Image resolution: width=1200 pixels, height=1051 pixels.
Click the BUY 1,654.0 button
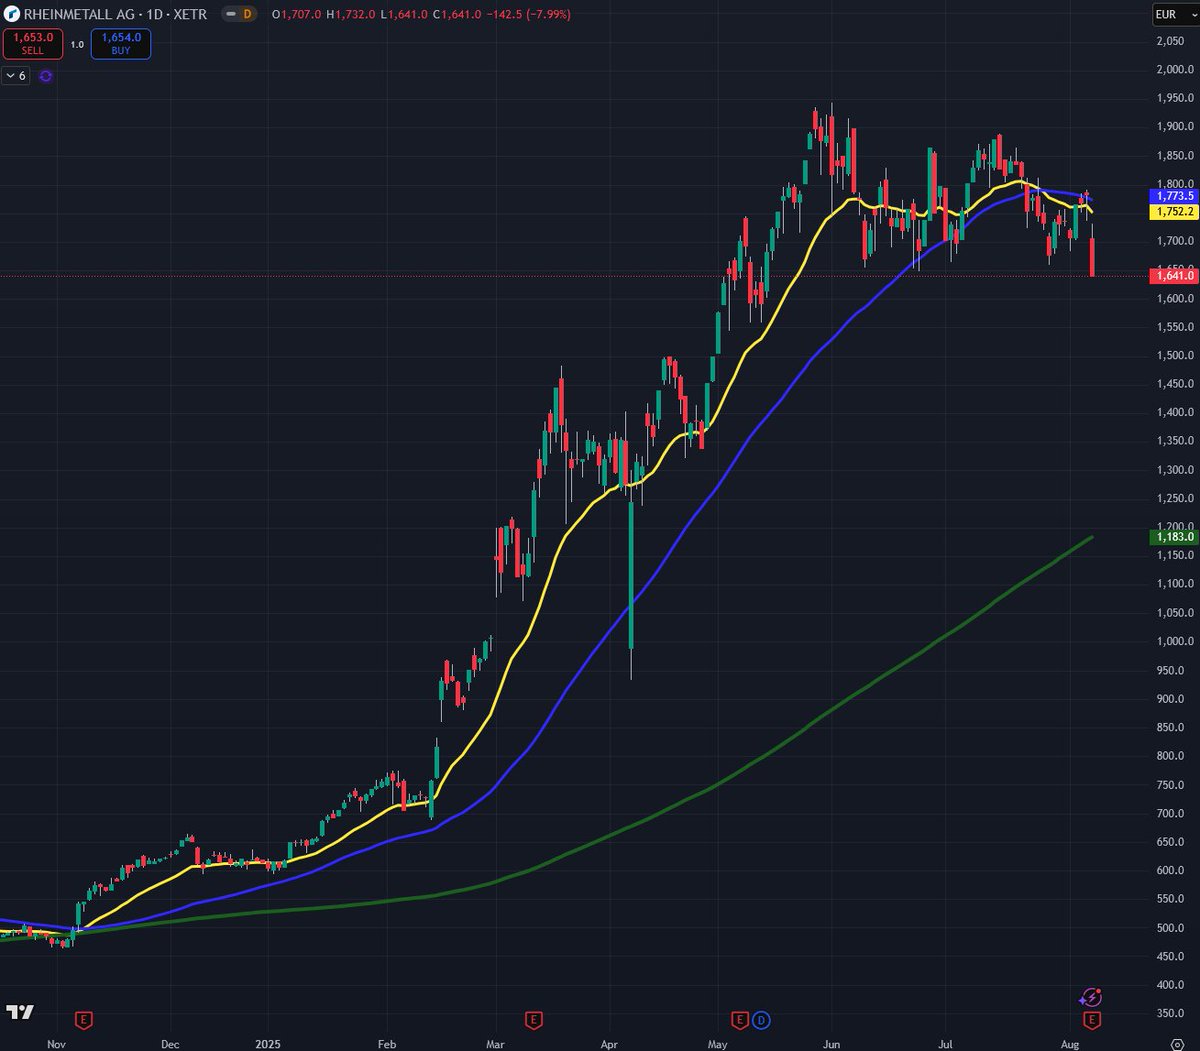121,44
